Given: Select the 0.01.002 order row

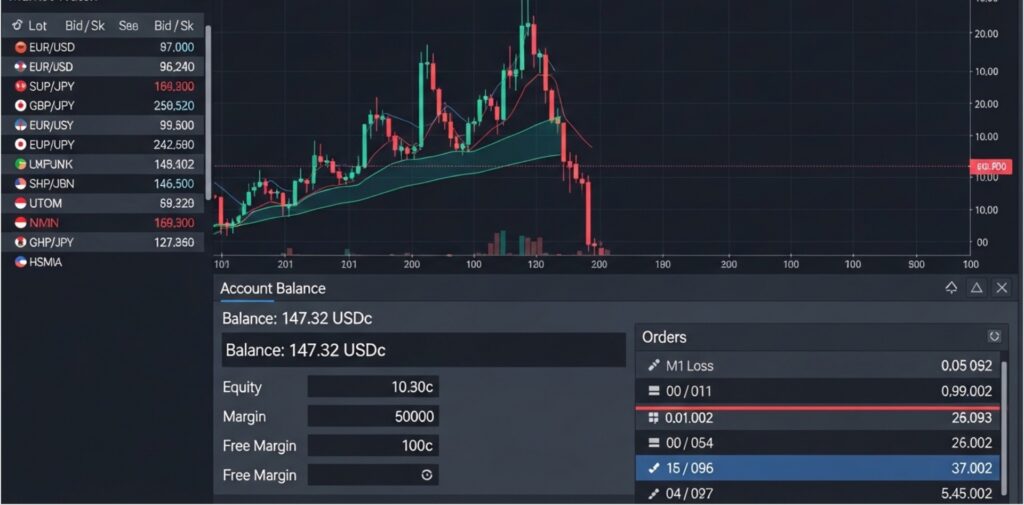Looking at the screenshot, I should 818,418.
